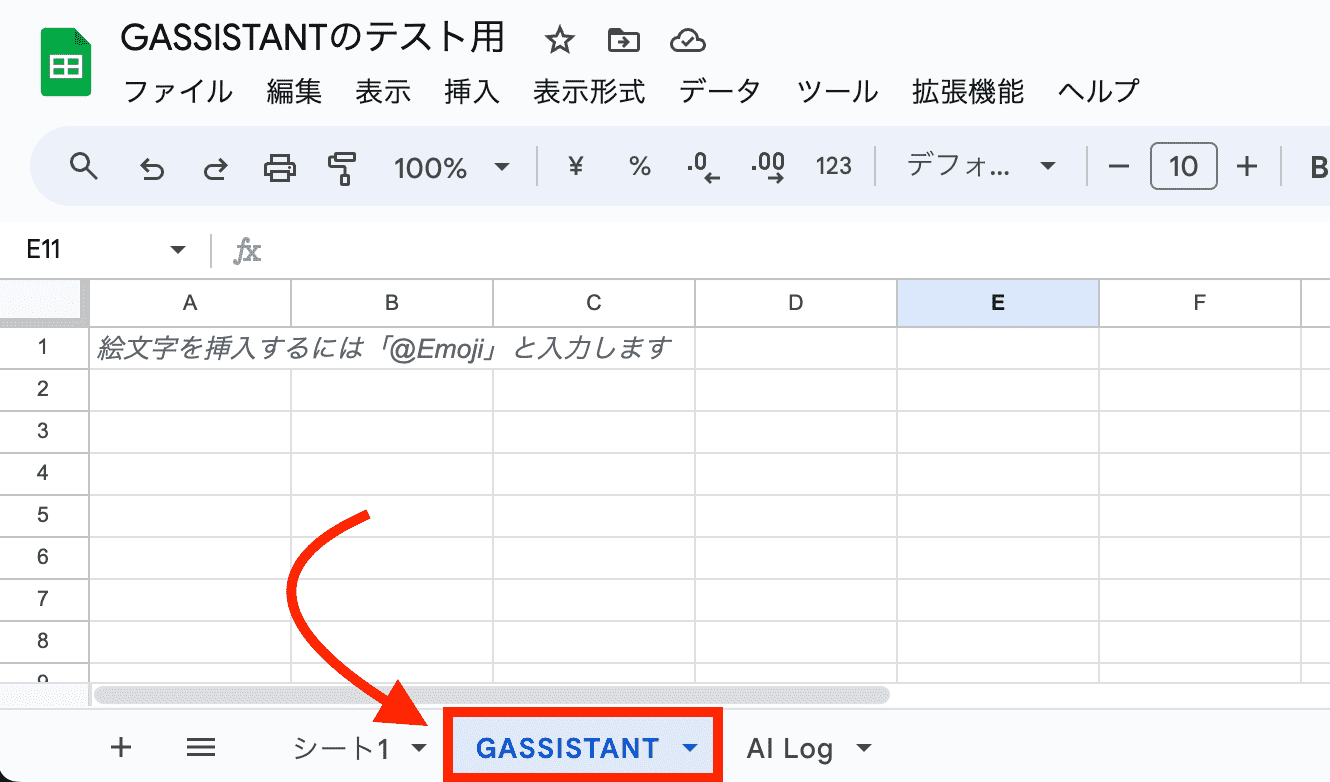This screenshot has height=782, width=1330.
Task: Increase font size with plus button
Action: point(1246,166)
